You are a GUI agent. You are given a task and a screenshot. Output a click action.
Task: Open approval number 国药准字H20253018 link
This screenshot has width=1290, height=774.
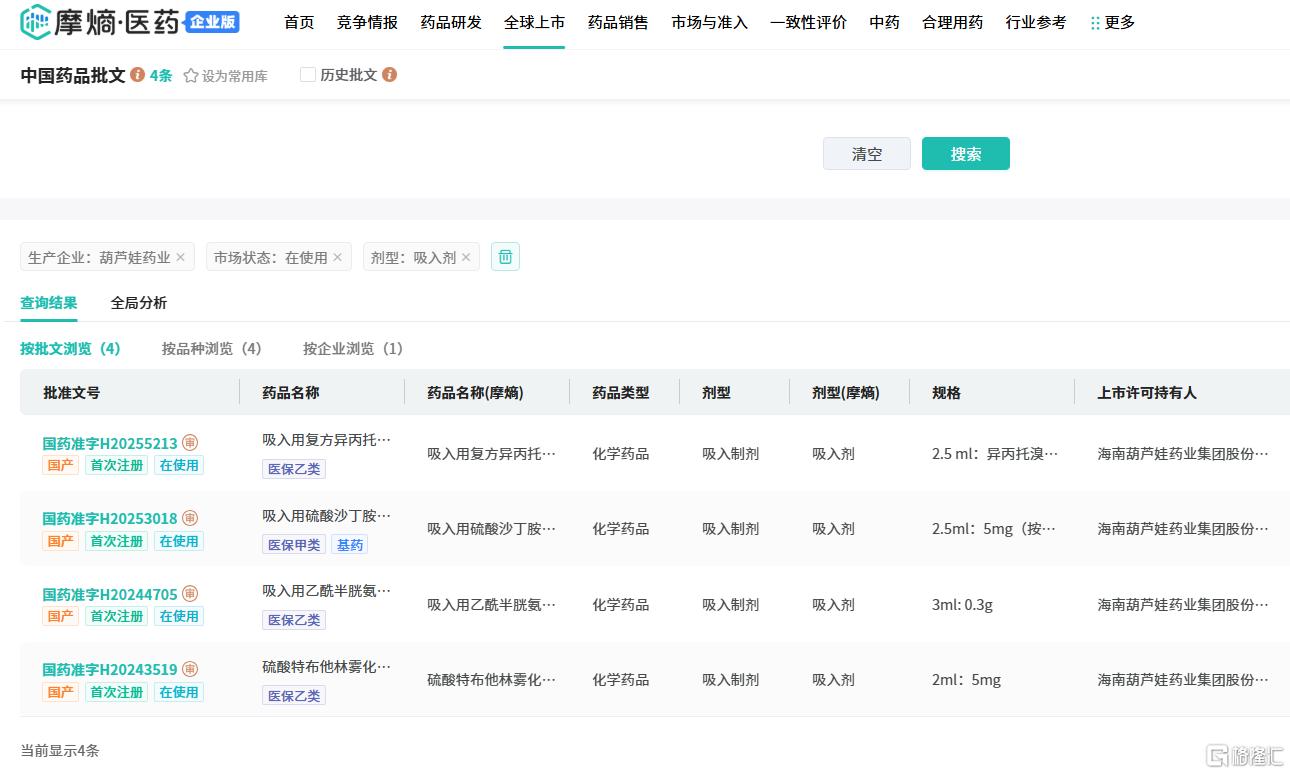[110, 519]
